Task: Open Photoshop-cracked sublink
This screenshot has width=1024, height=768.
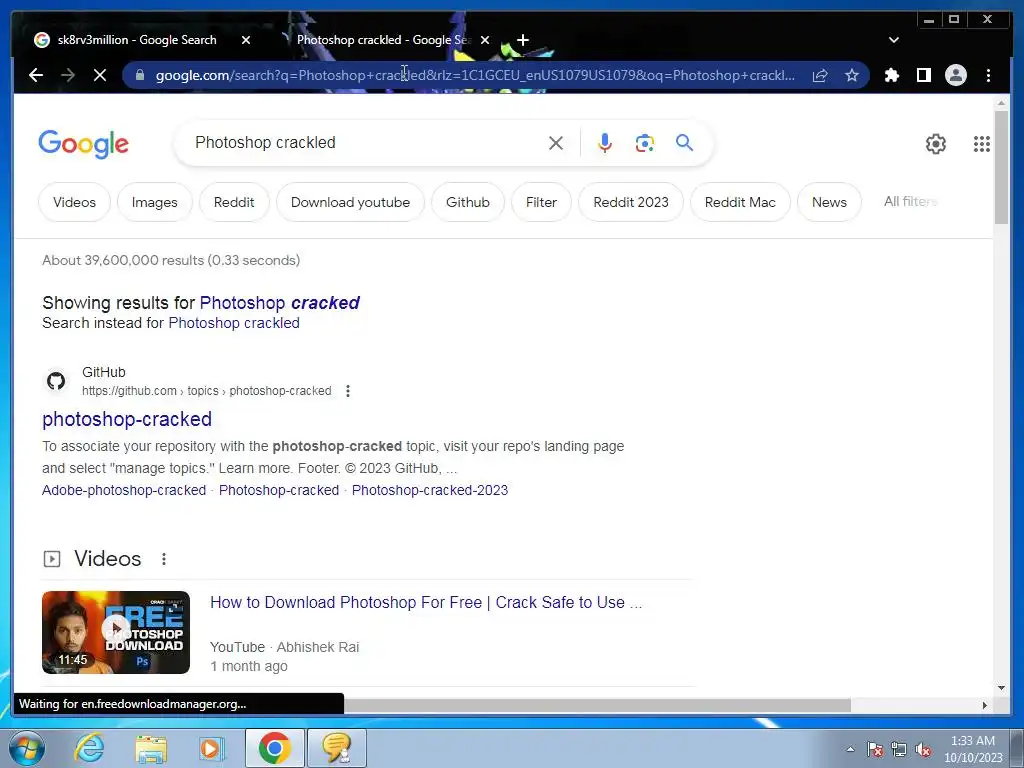Action: (x=279, y=490)
